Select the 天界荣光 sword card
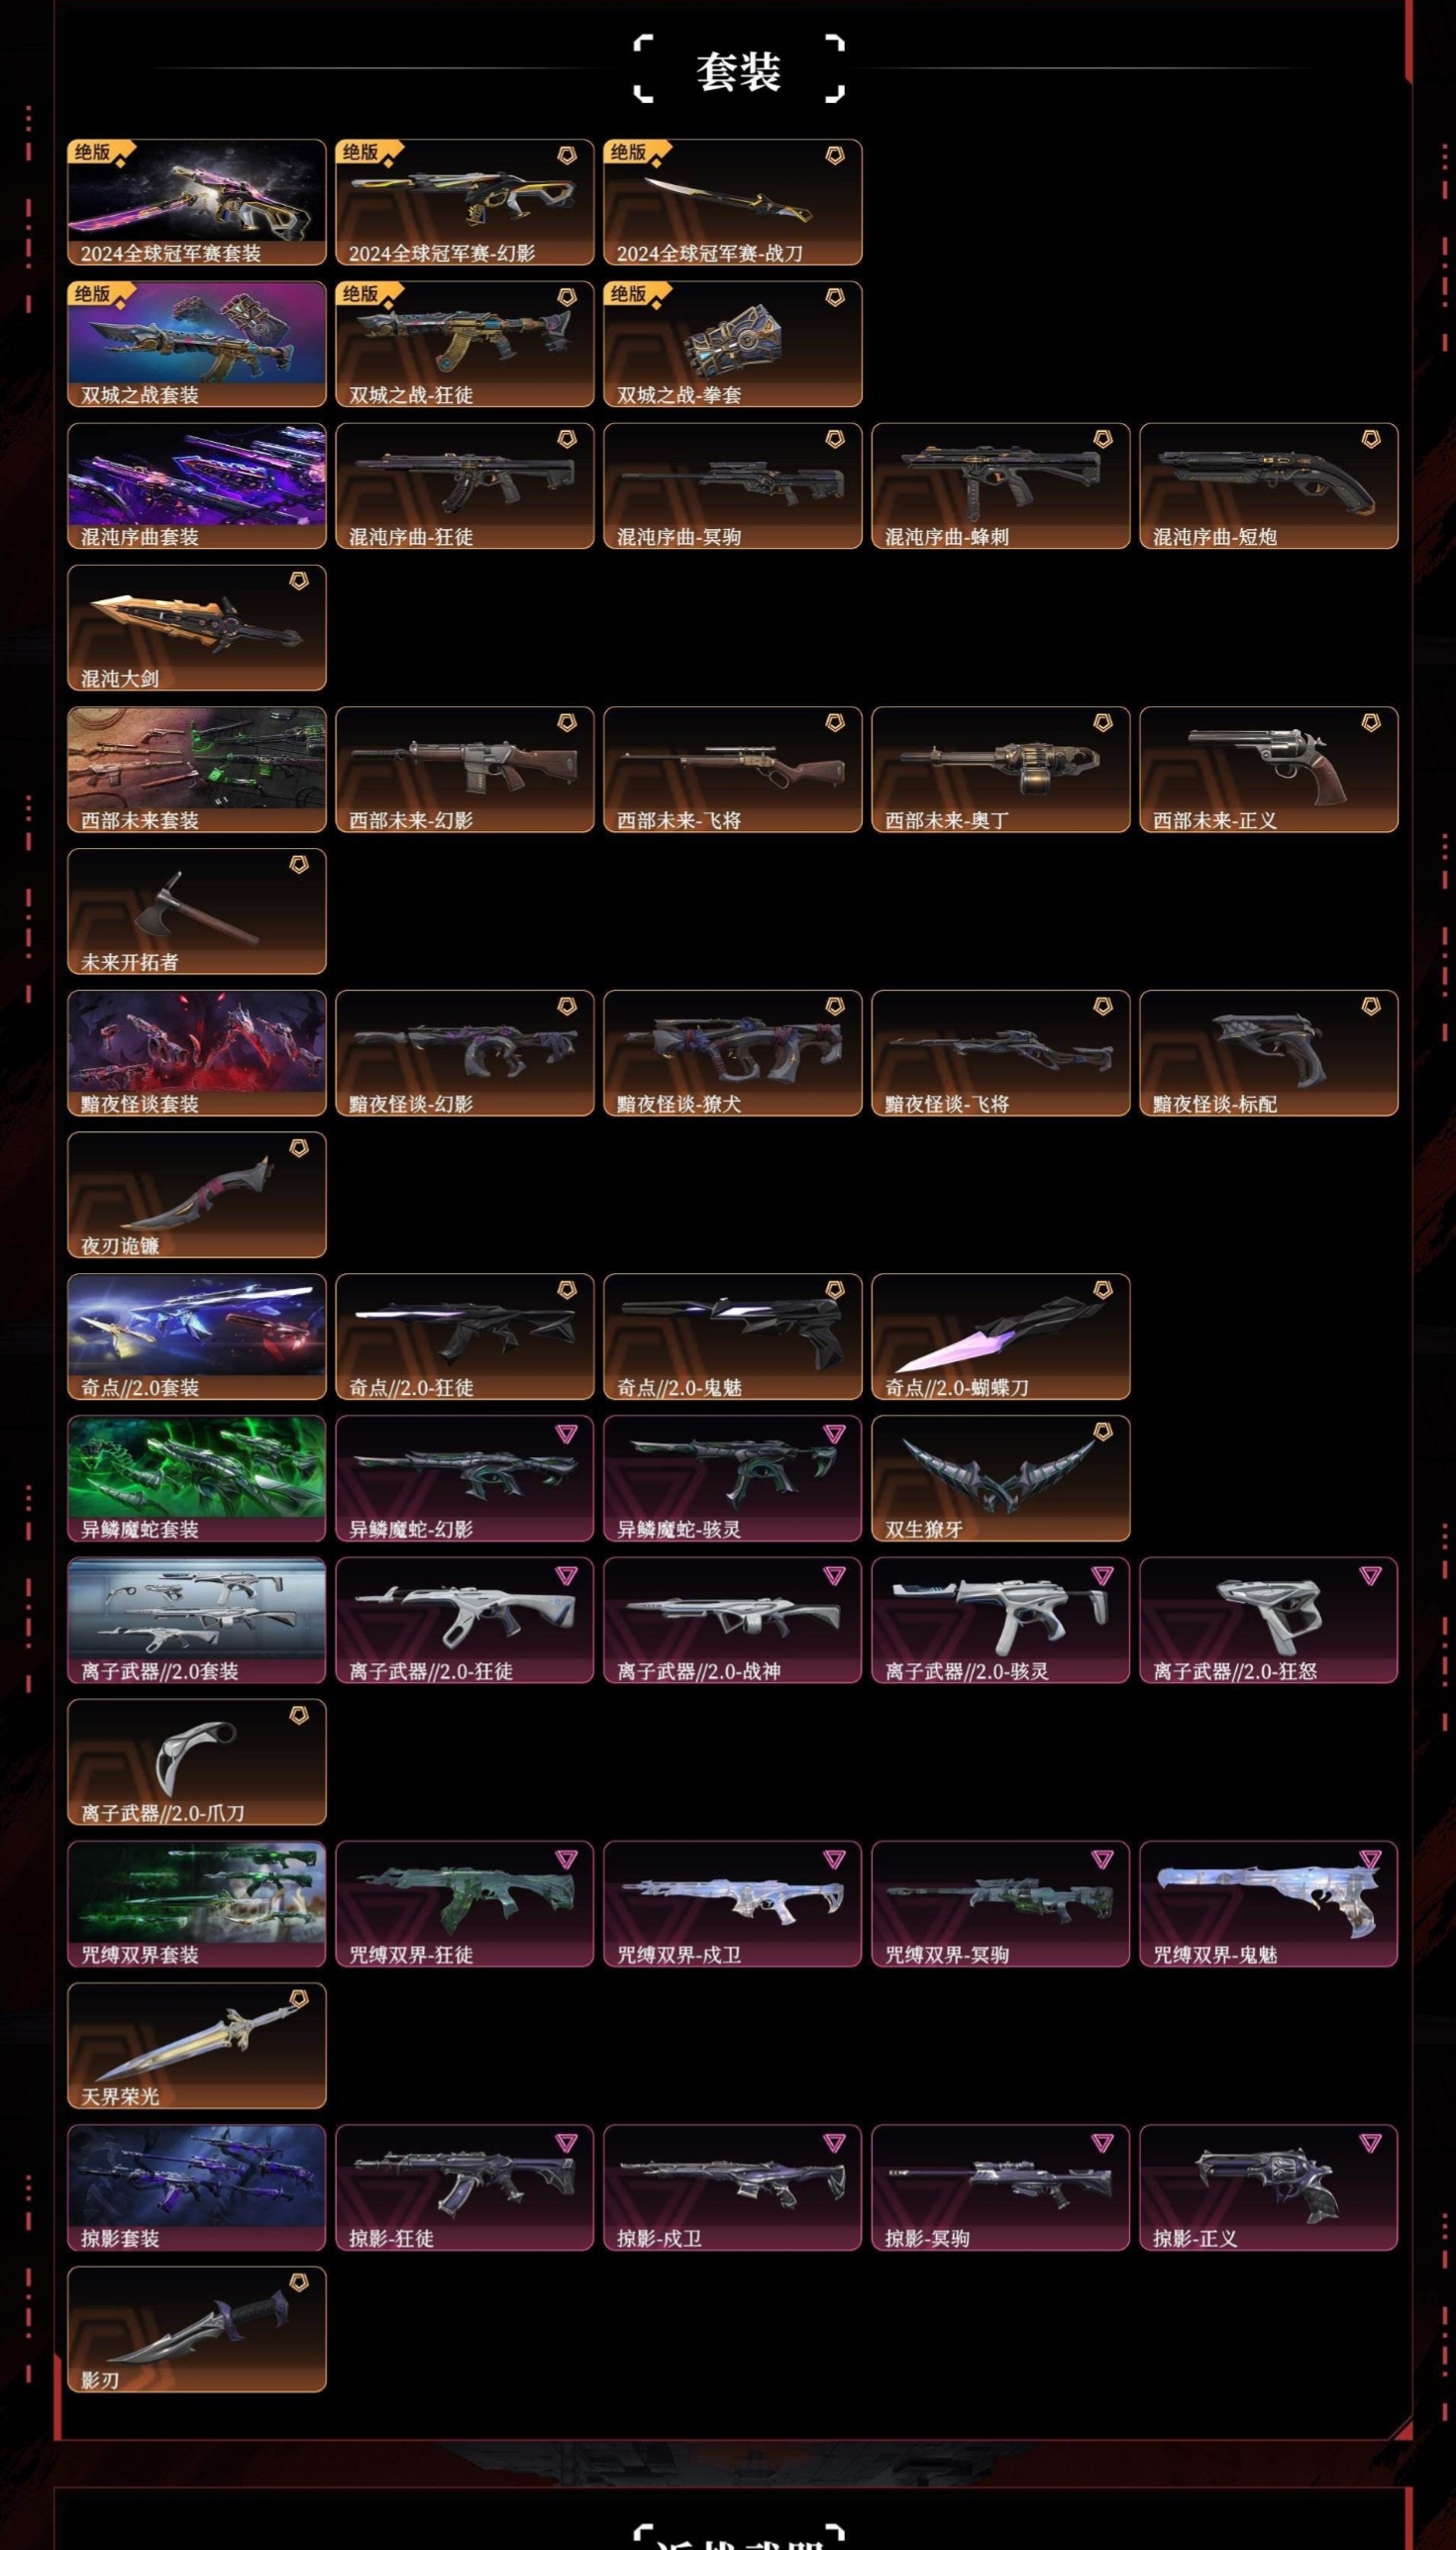The image size is (1456, 2550). 197,2046
